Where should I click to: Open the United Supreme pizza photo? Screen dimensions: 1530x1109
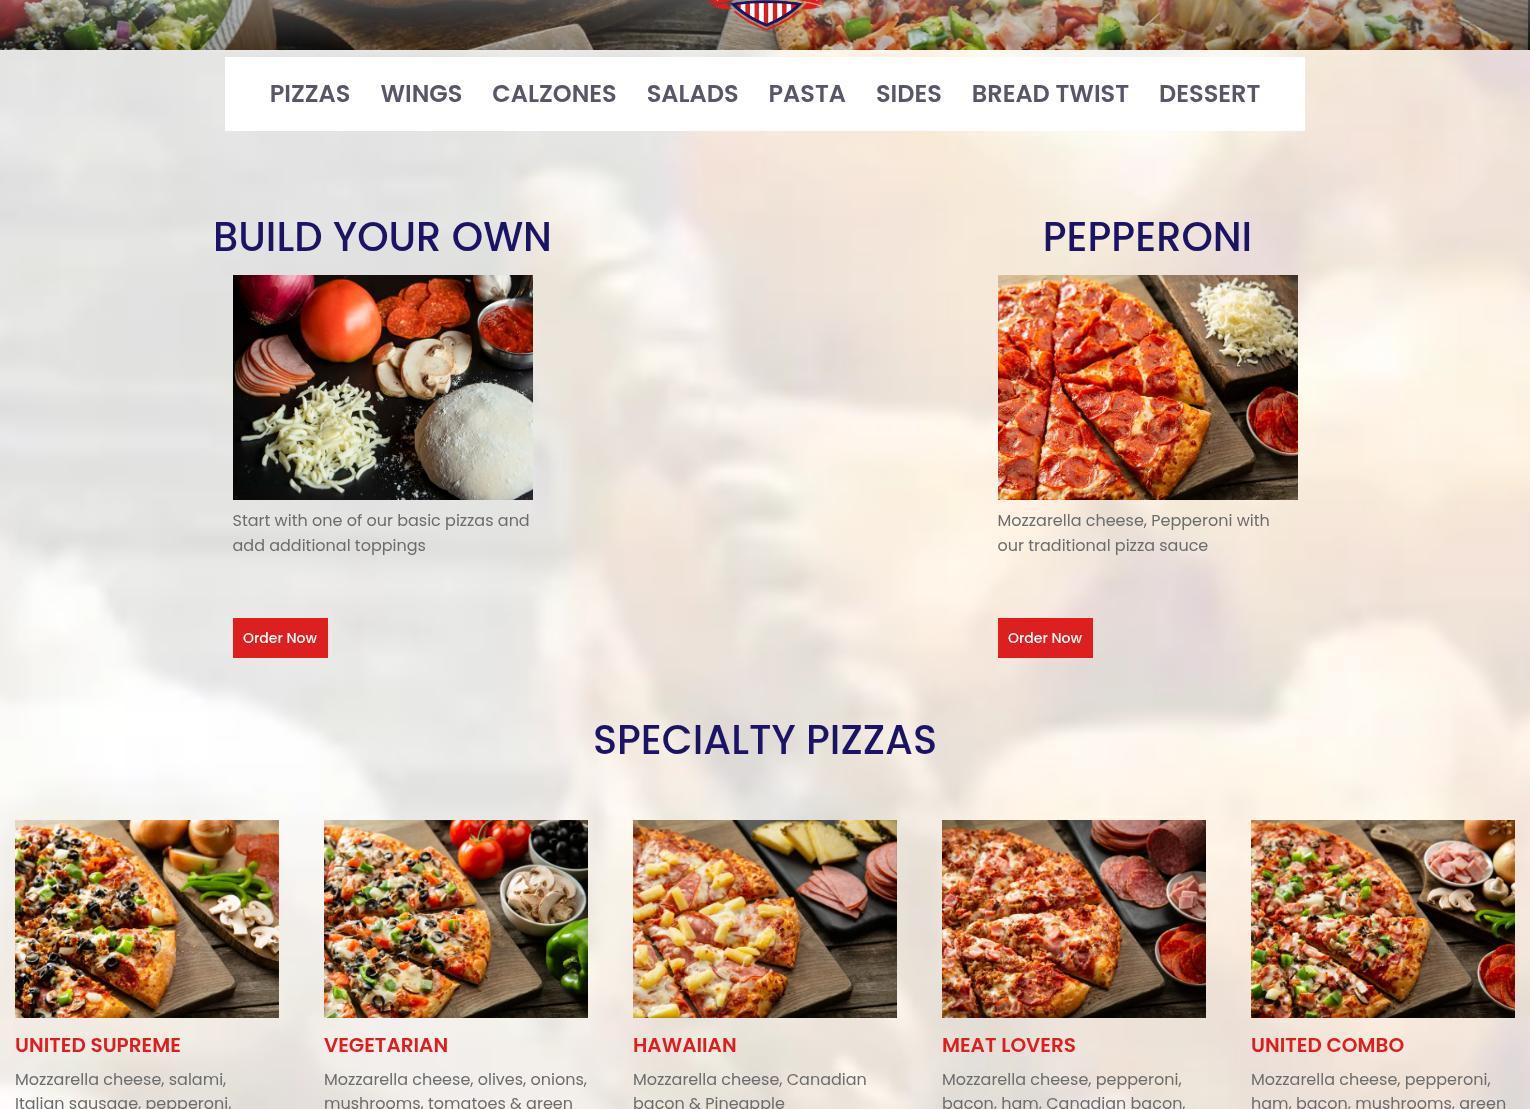click(147, 919)
